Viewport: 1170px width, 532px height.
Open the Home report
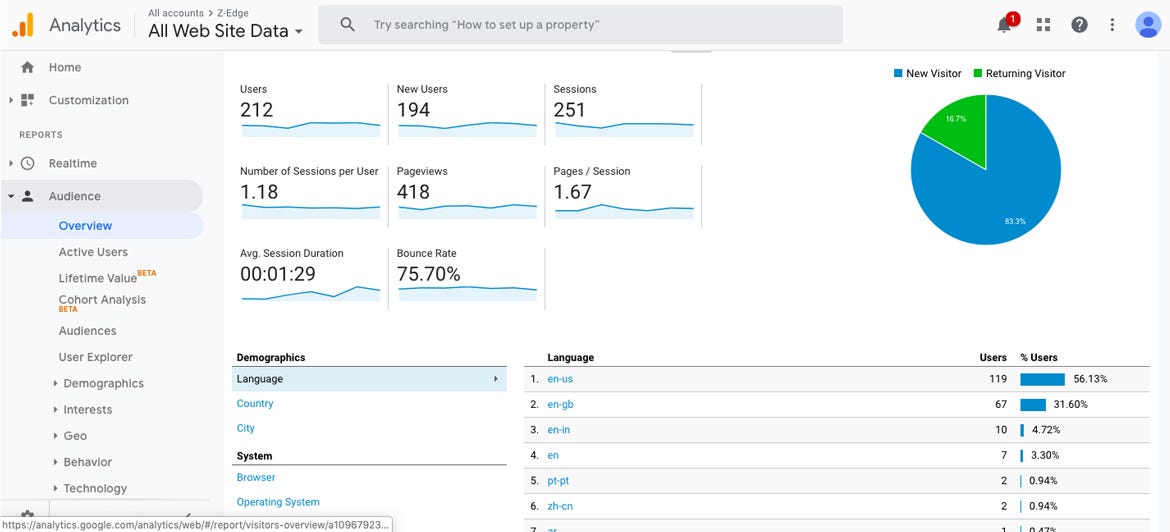[x=65, y=67]
